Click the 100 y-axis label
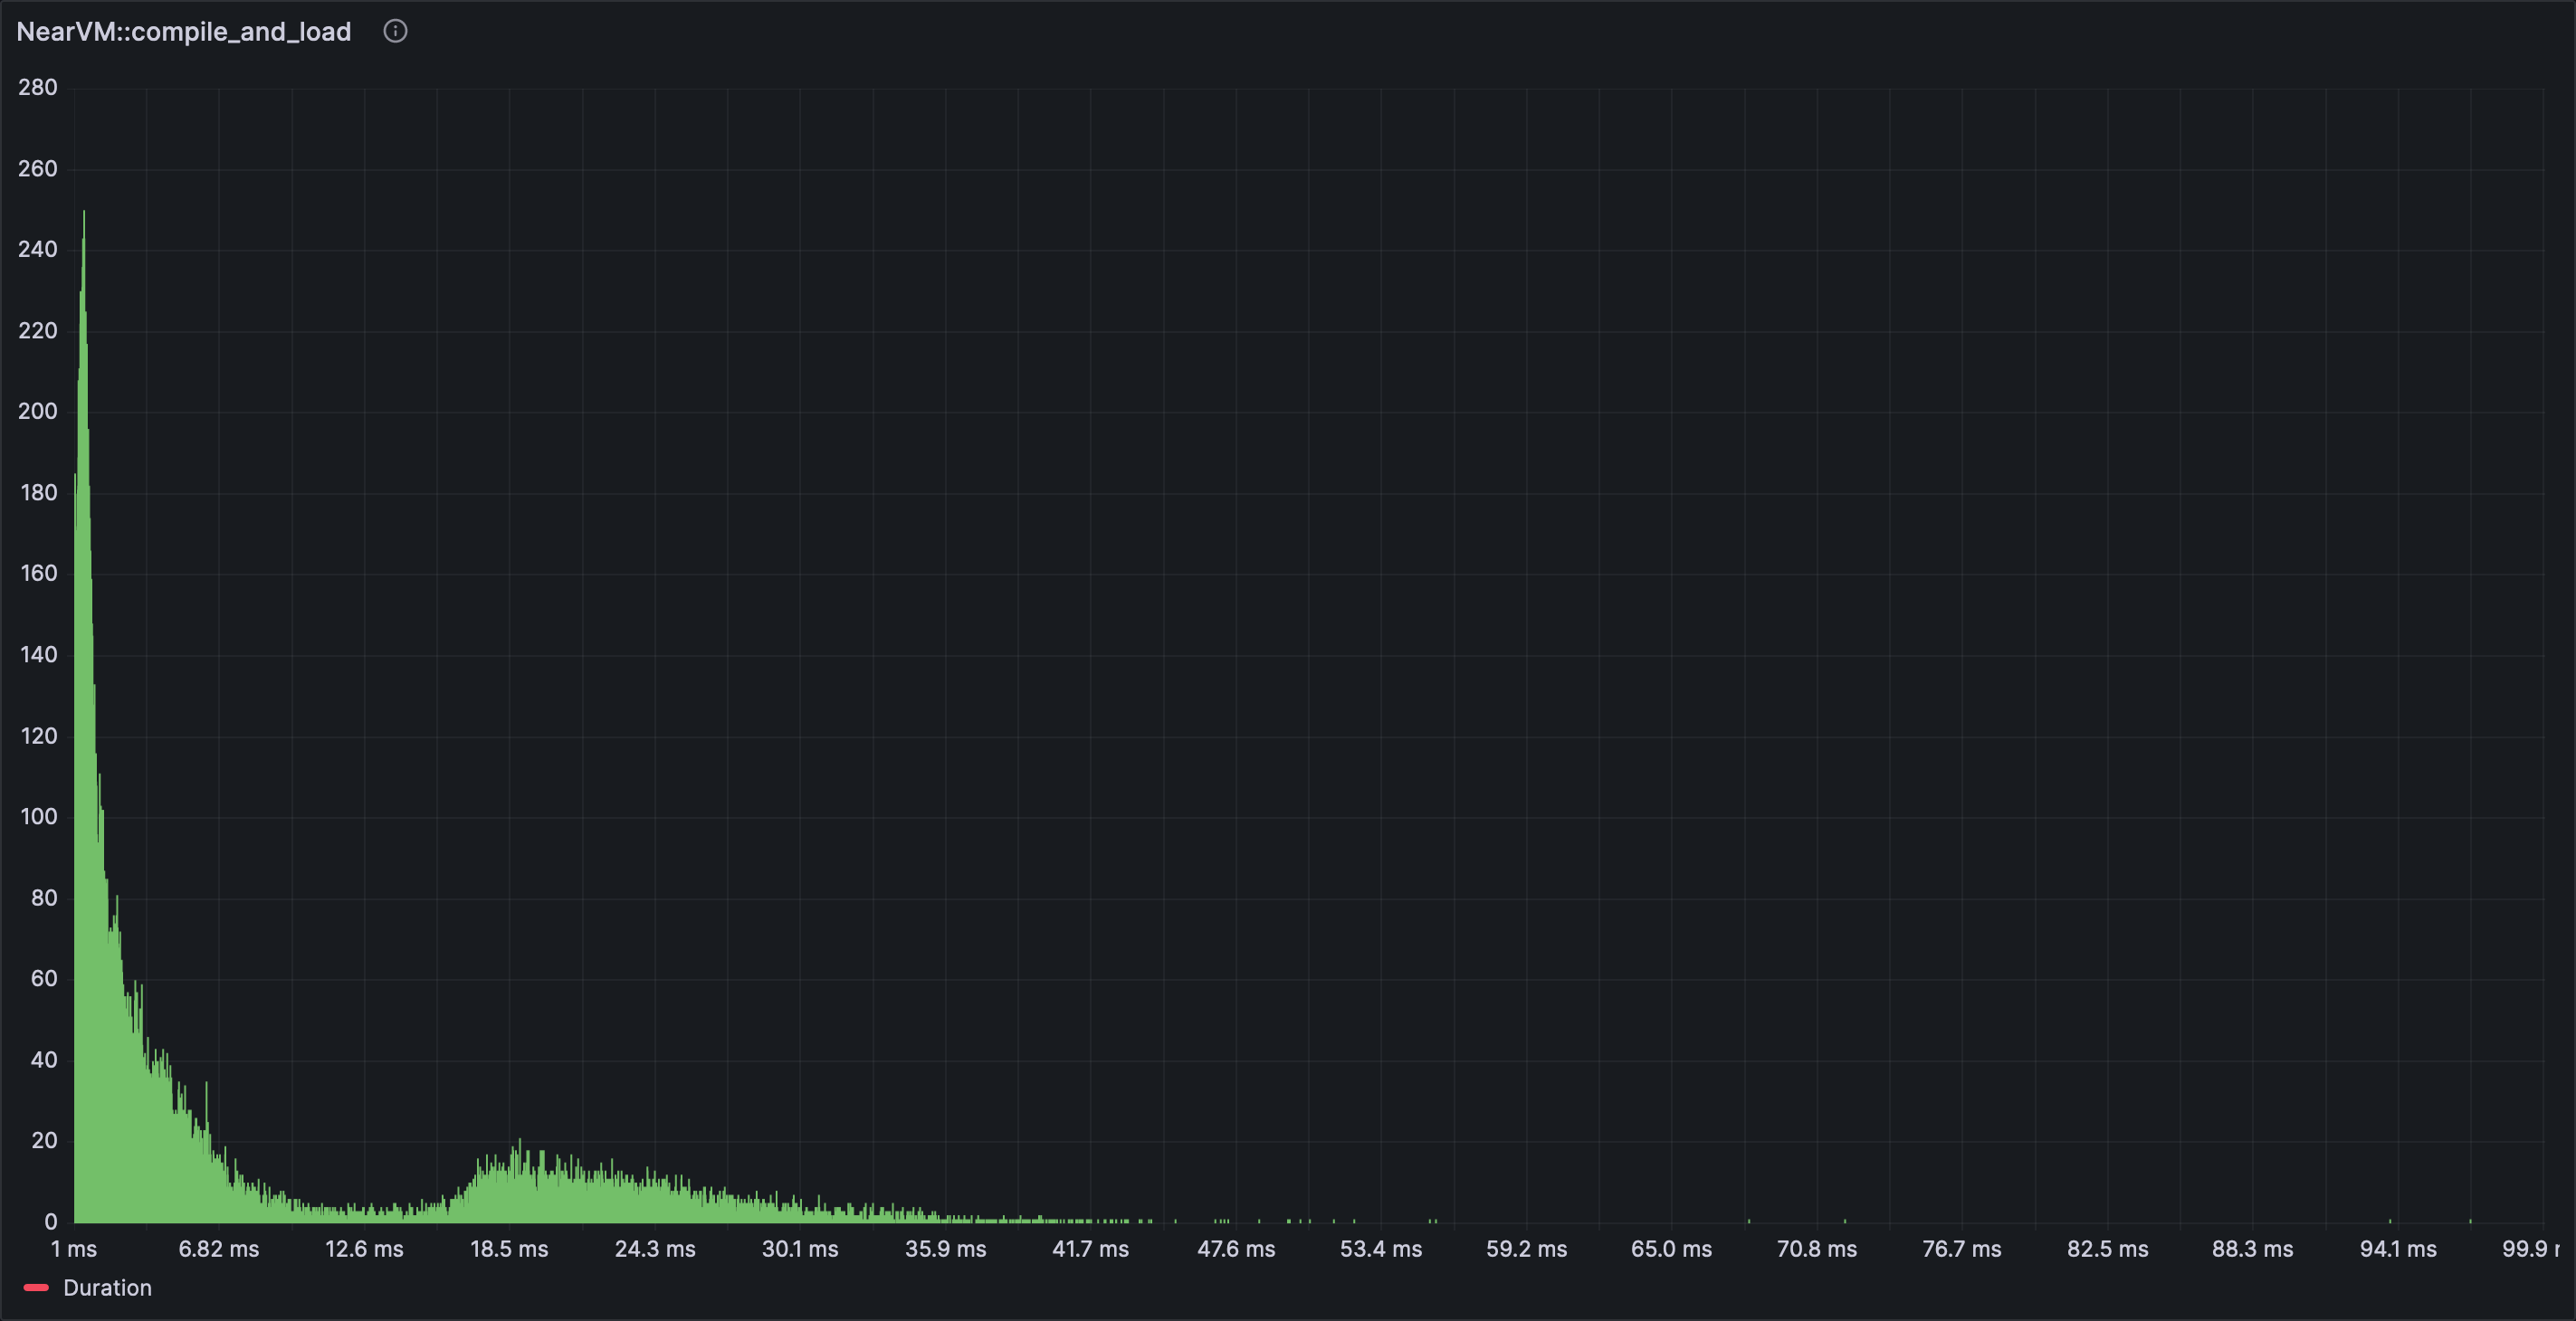The image size is (2576, 1321). (x=38, y=816)
